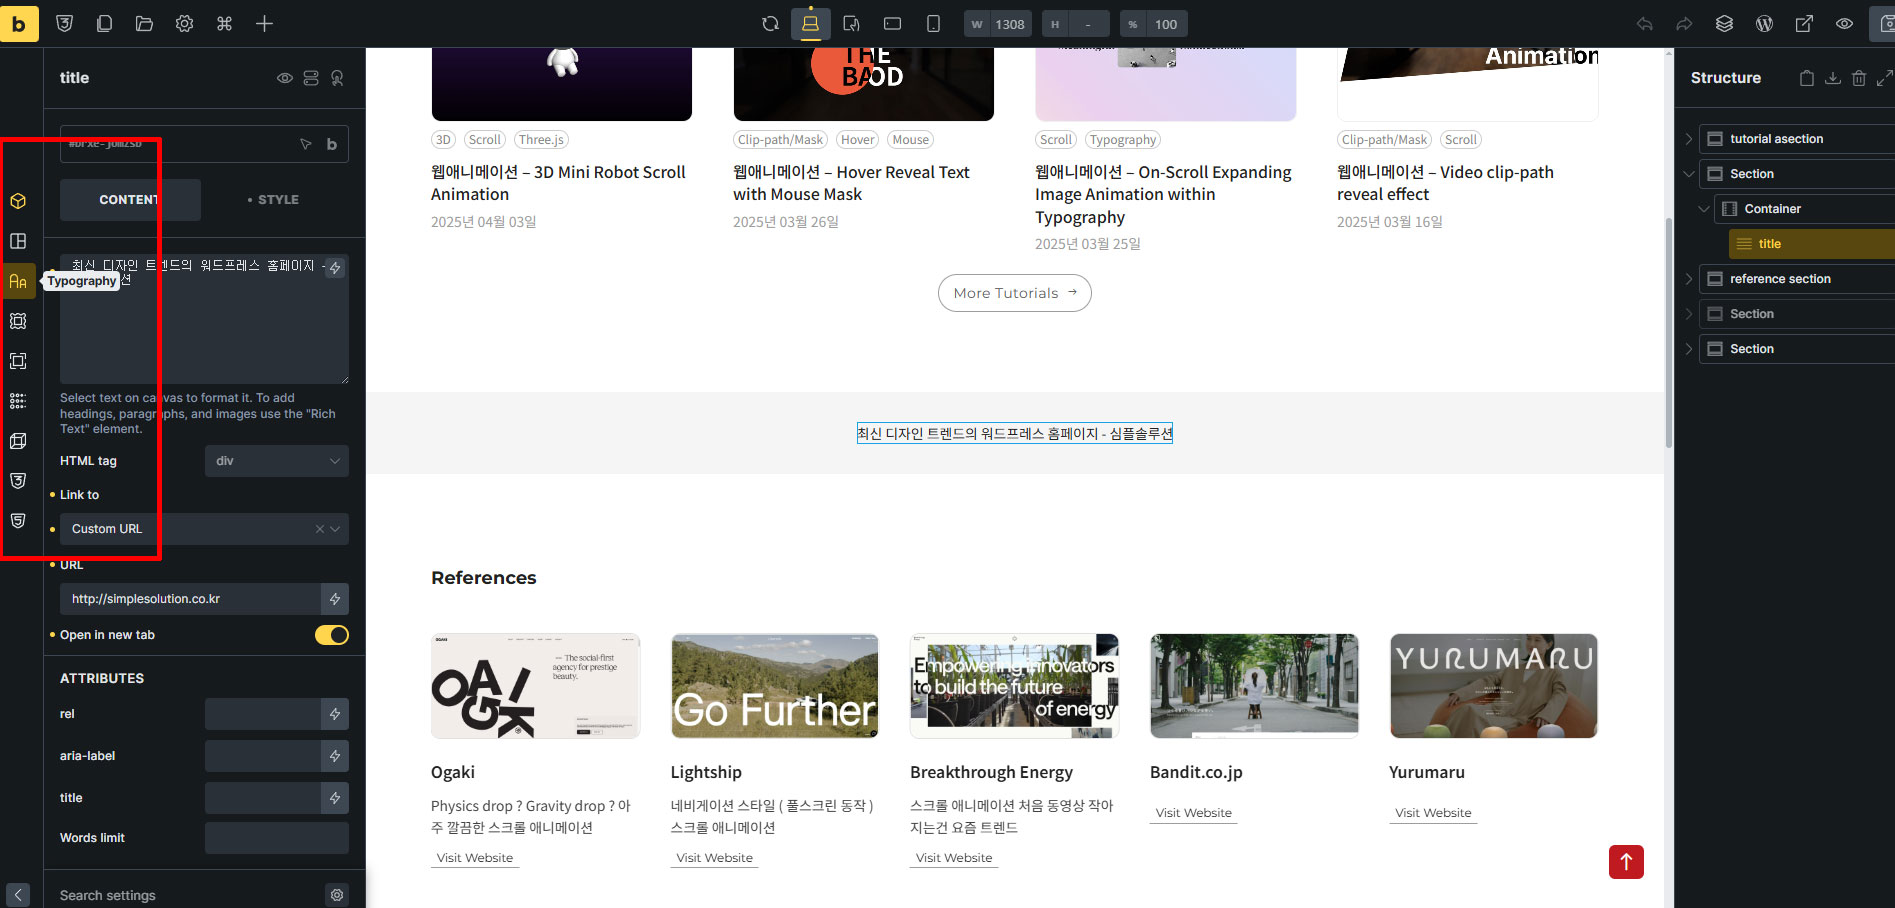Open the HTML tag div dropdown

click(276, 461)
